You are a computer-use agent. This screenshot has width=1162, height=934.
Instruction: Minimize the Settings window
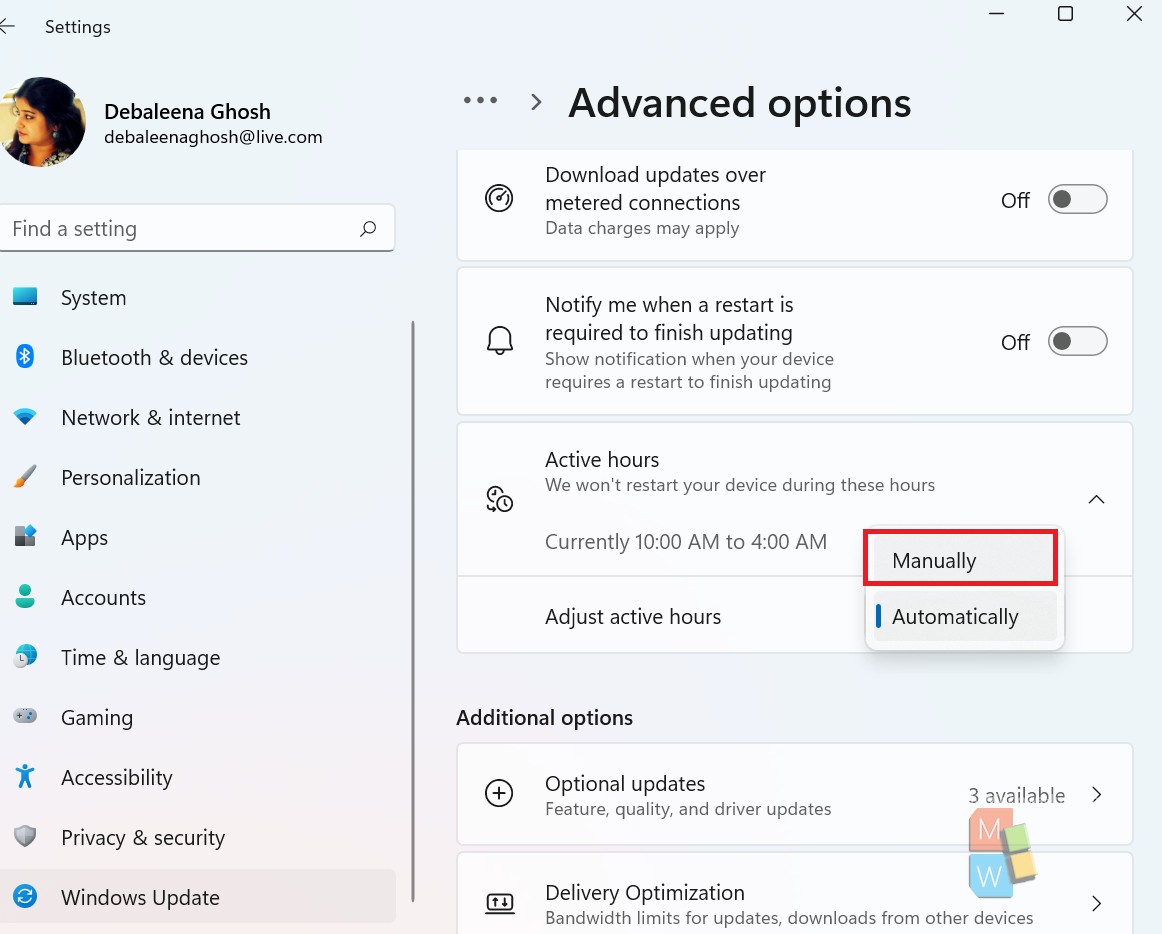(x=997, y=13)
